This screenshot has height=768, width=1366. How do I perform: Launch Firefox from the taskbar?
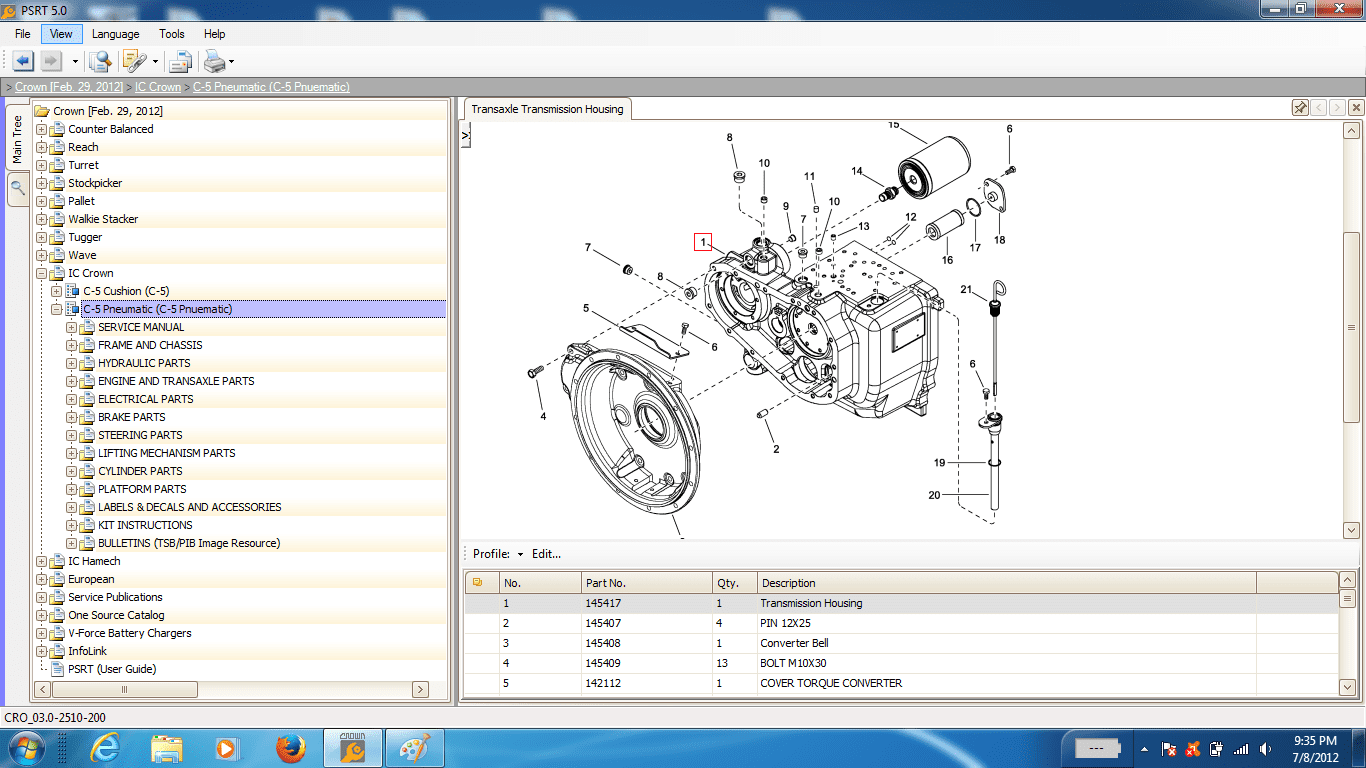[291, 748]
